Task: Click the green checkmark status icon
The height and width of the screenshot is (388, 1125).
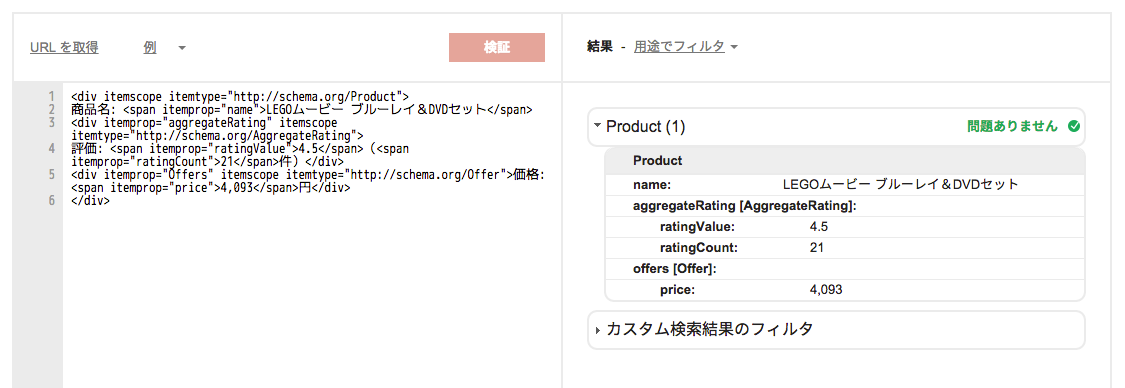Action: [1073, 127]
